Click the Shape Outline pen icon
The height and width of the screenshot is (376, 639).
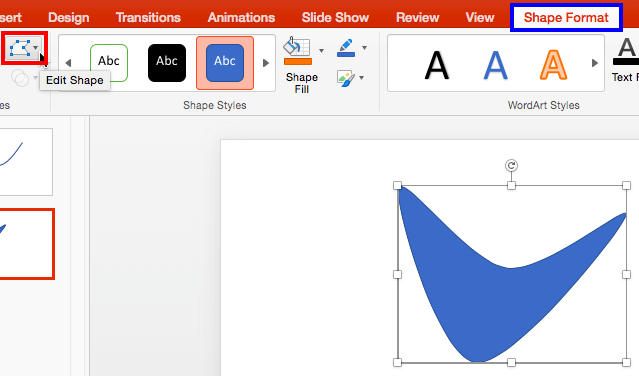point(346,48)
